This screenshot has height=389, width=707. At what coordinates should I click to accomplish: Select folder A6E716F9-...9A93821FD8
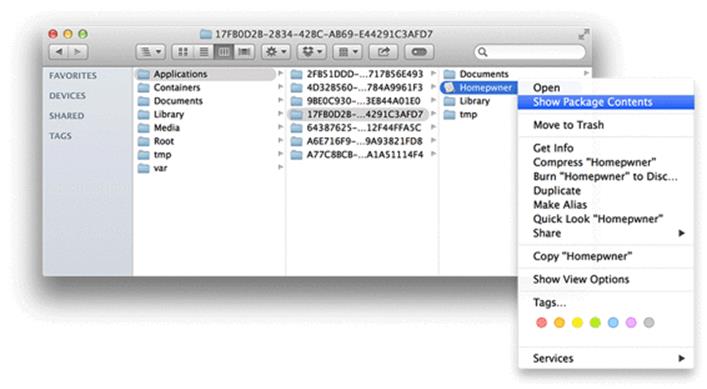point(358,141)
